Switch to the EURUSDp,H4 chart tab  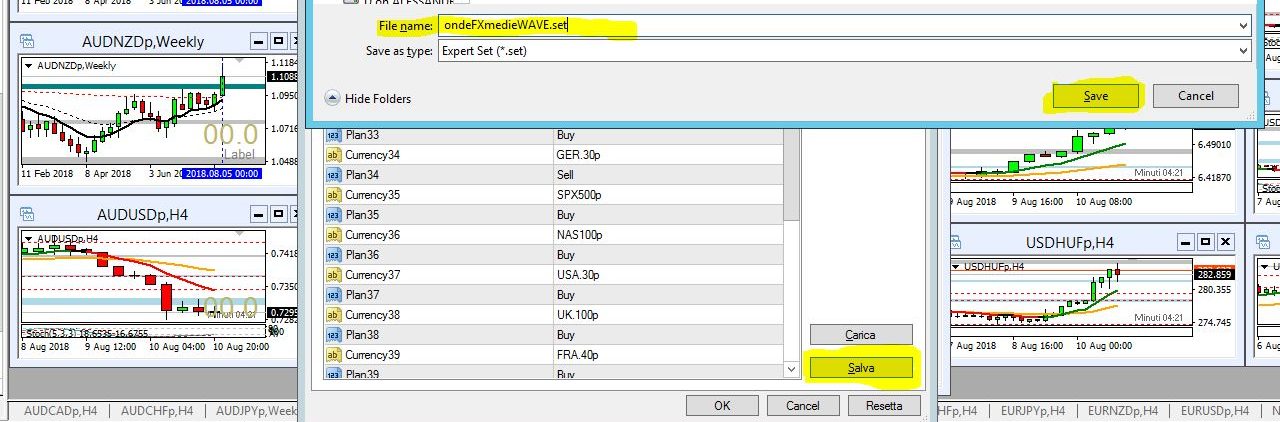(x=1215, y=411)
